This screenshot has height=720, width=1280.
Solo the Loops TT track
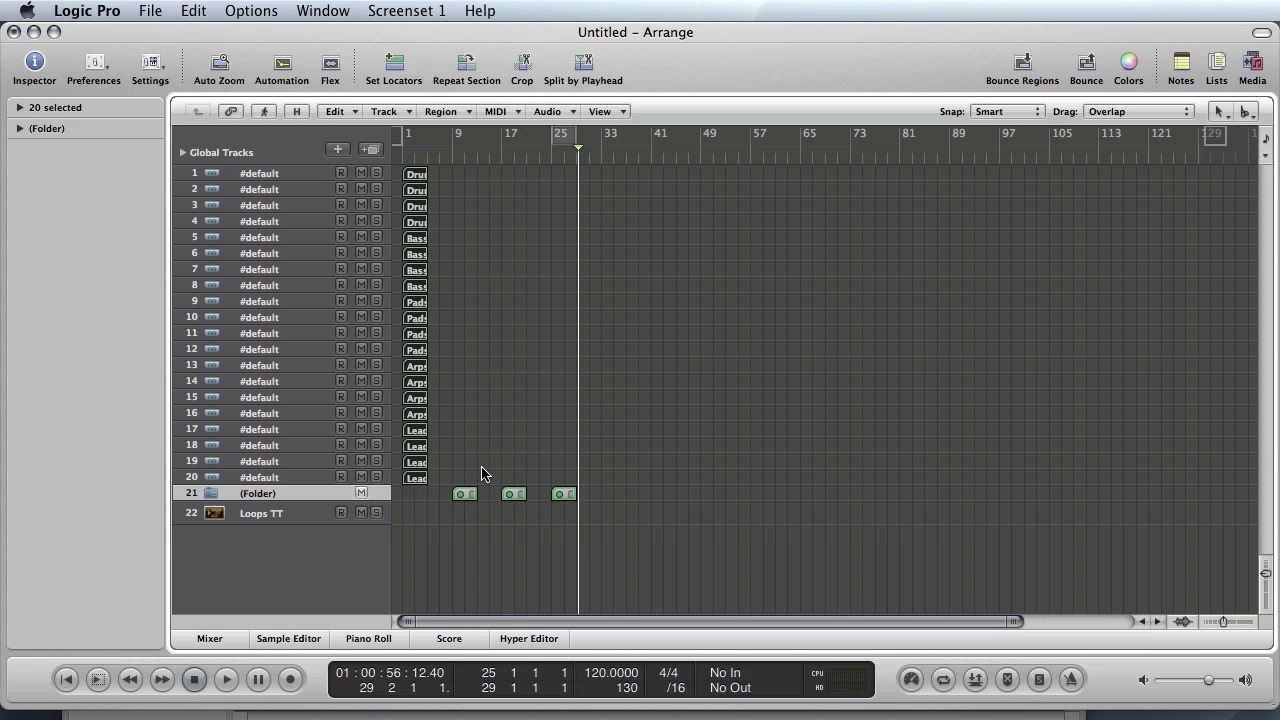coord(376,513)
